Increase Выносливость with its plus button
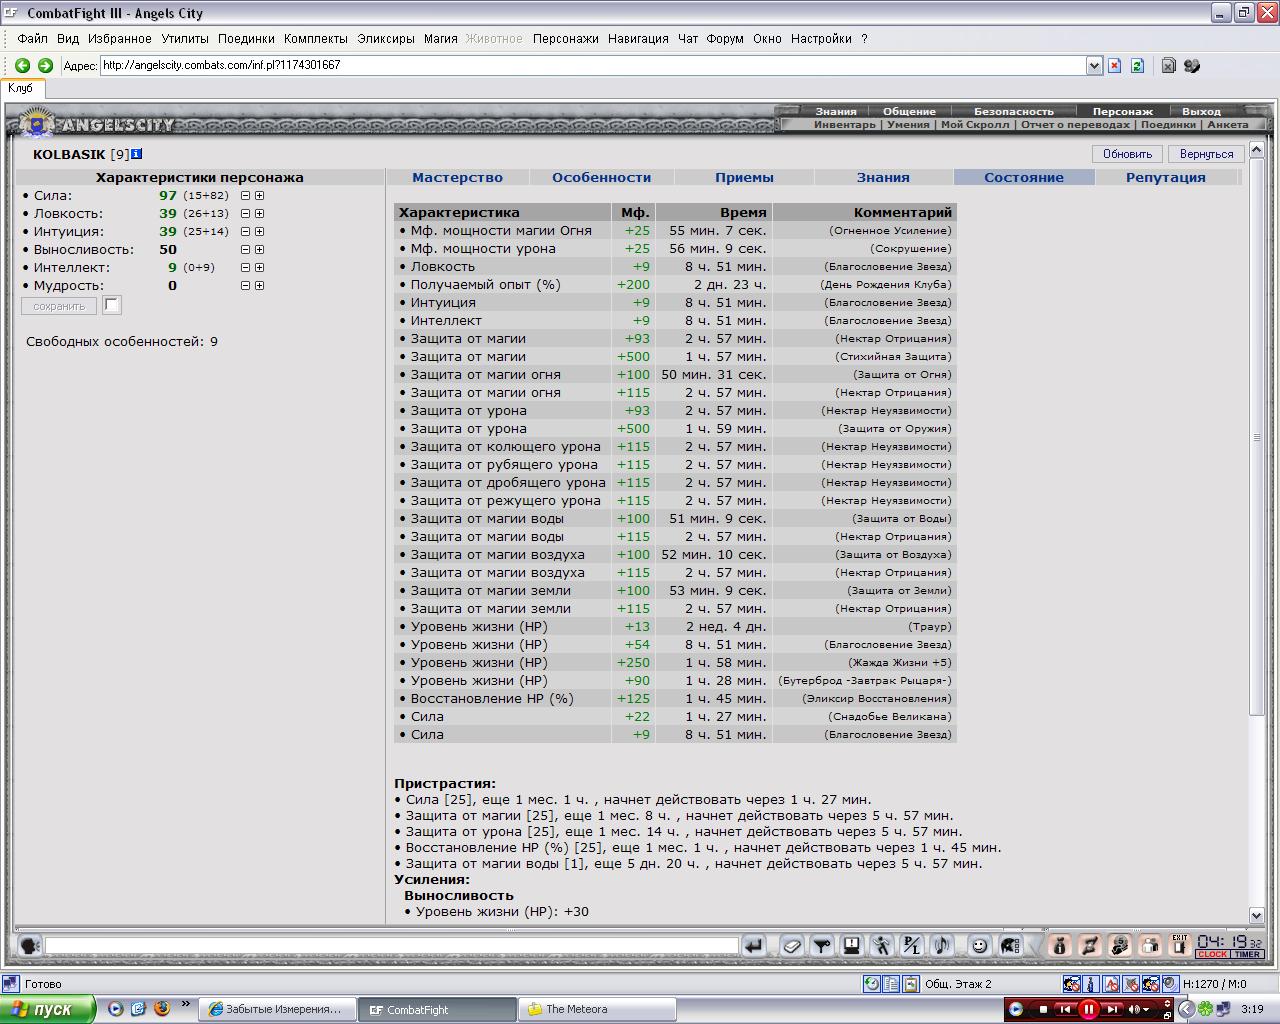The width and height of the screenshot is (1280, 1024). pyautogui.click(x=259, y=250)
